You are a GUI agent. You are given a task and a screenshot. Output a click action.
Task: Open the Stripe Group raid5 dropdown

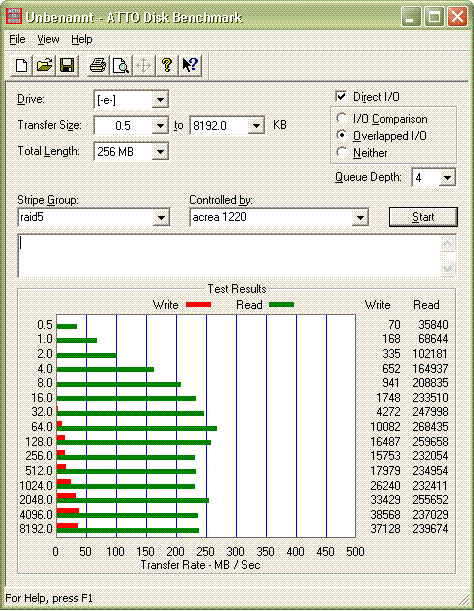(161, 217)
